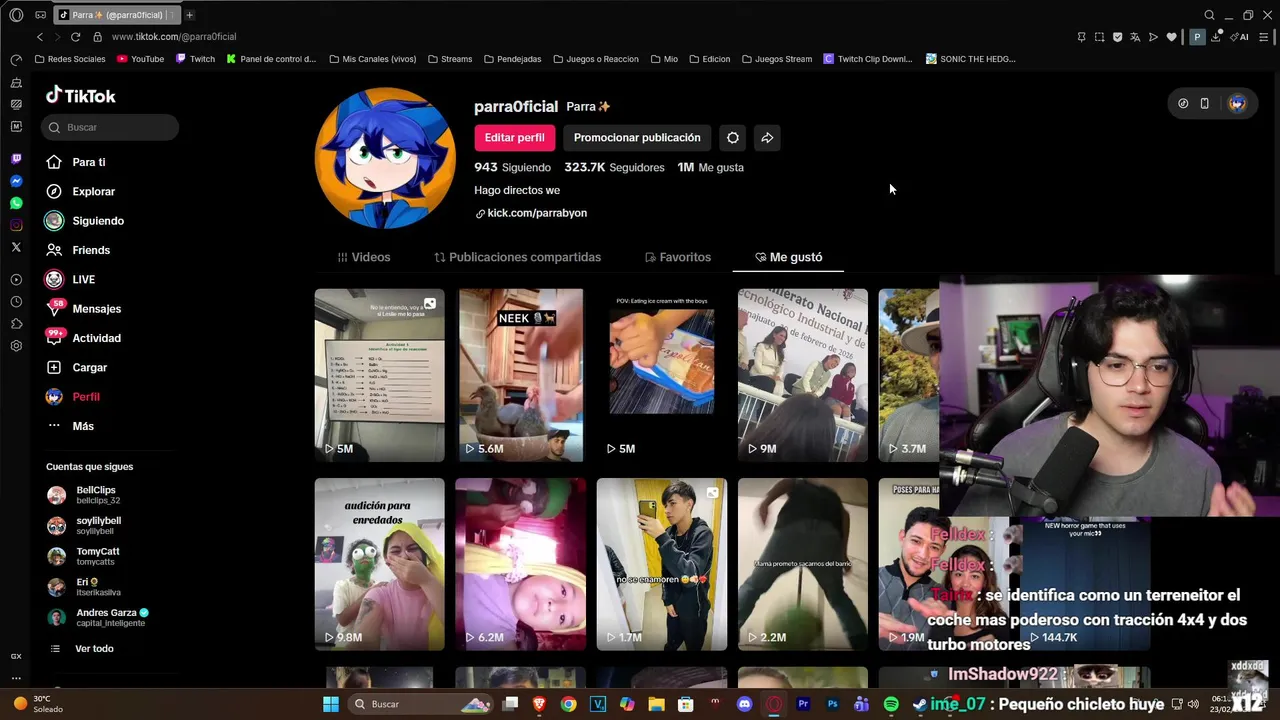Open Edicion bookmarks folder
Viewport: 1280px width, 720px height.
[x=709, y=59]
